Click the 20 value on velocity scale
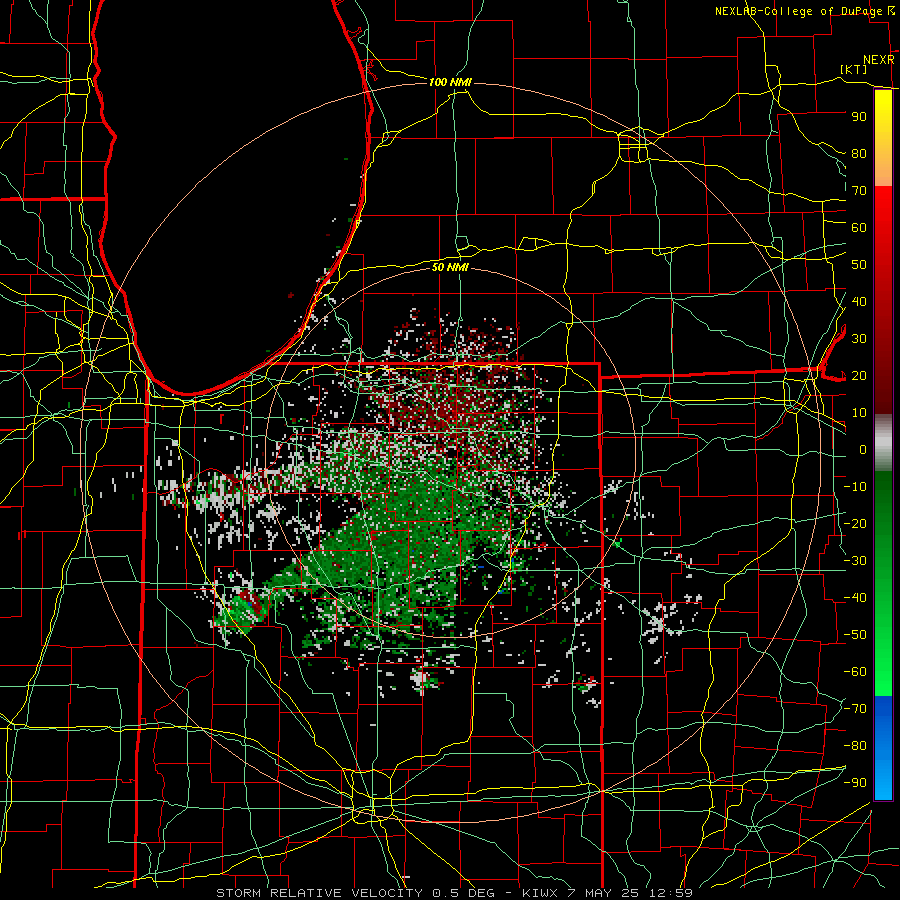The height and width of the screenshot is (900, 900). (859, 375)
